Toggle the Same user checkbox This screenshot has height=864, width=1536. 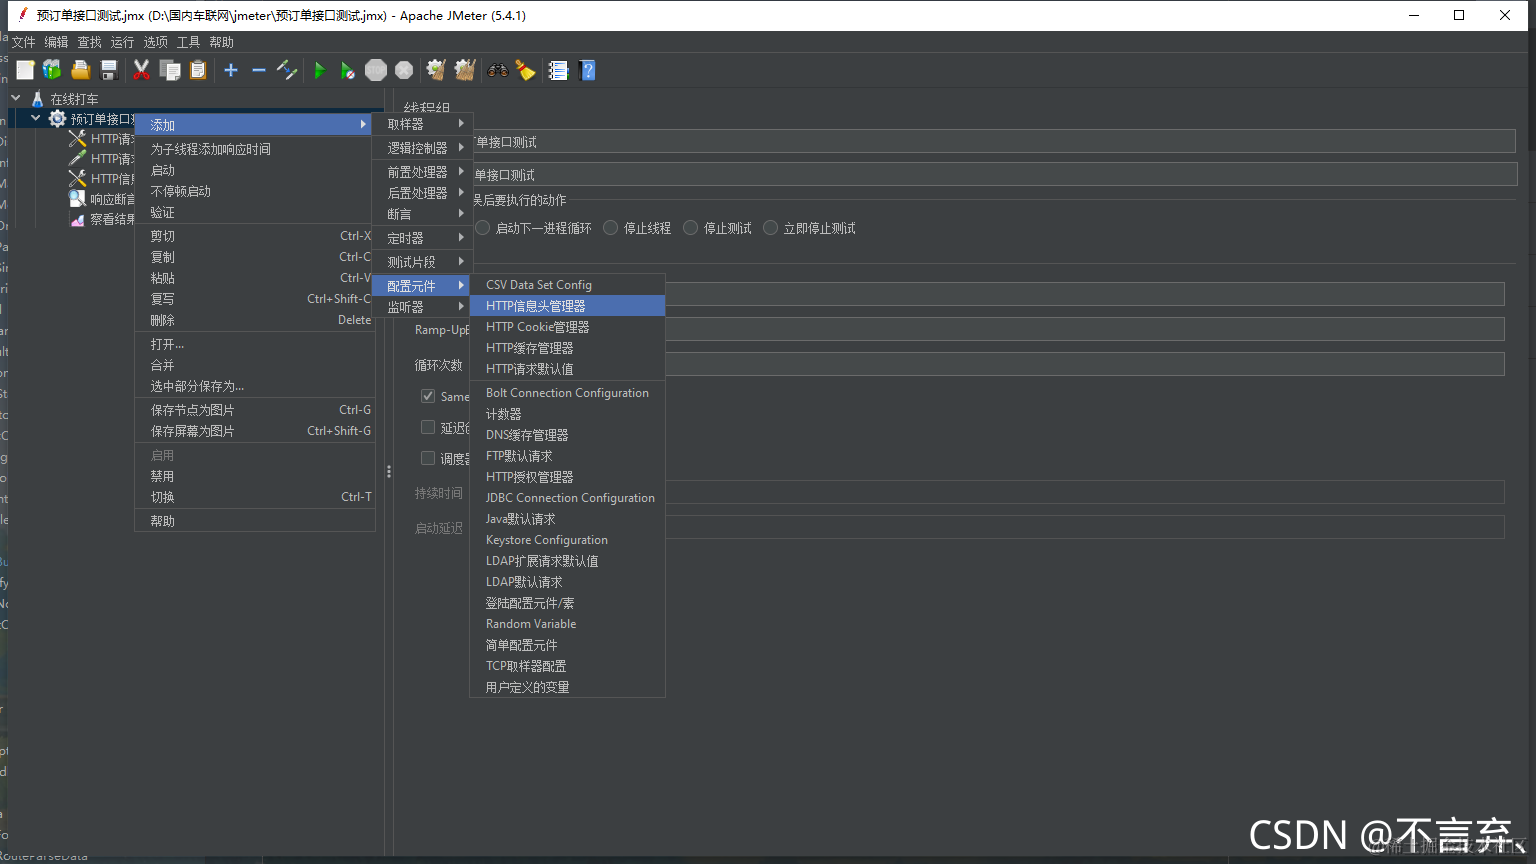coord(428,396)
